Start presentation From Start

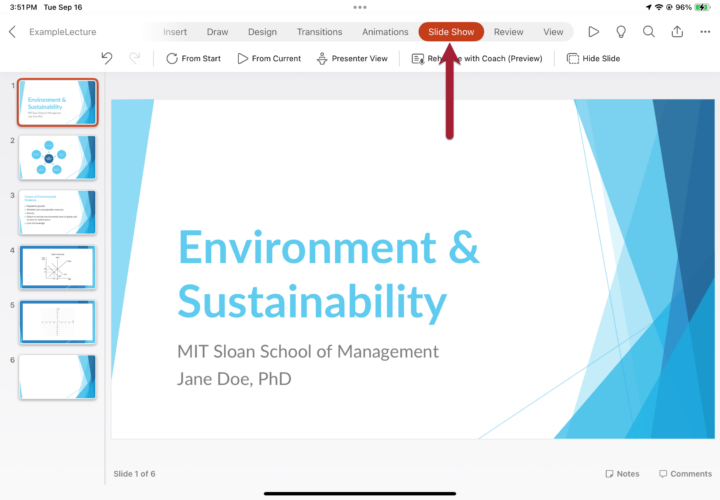coord(193,59)
